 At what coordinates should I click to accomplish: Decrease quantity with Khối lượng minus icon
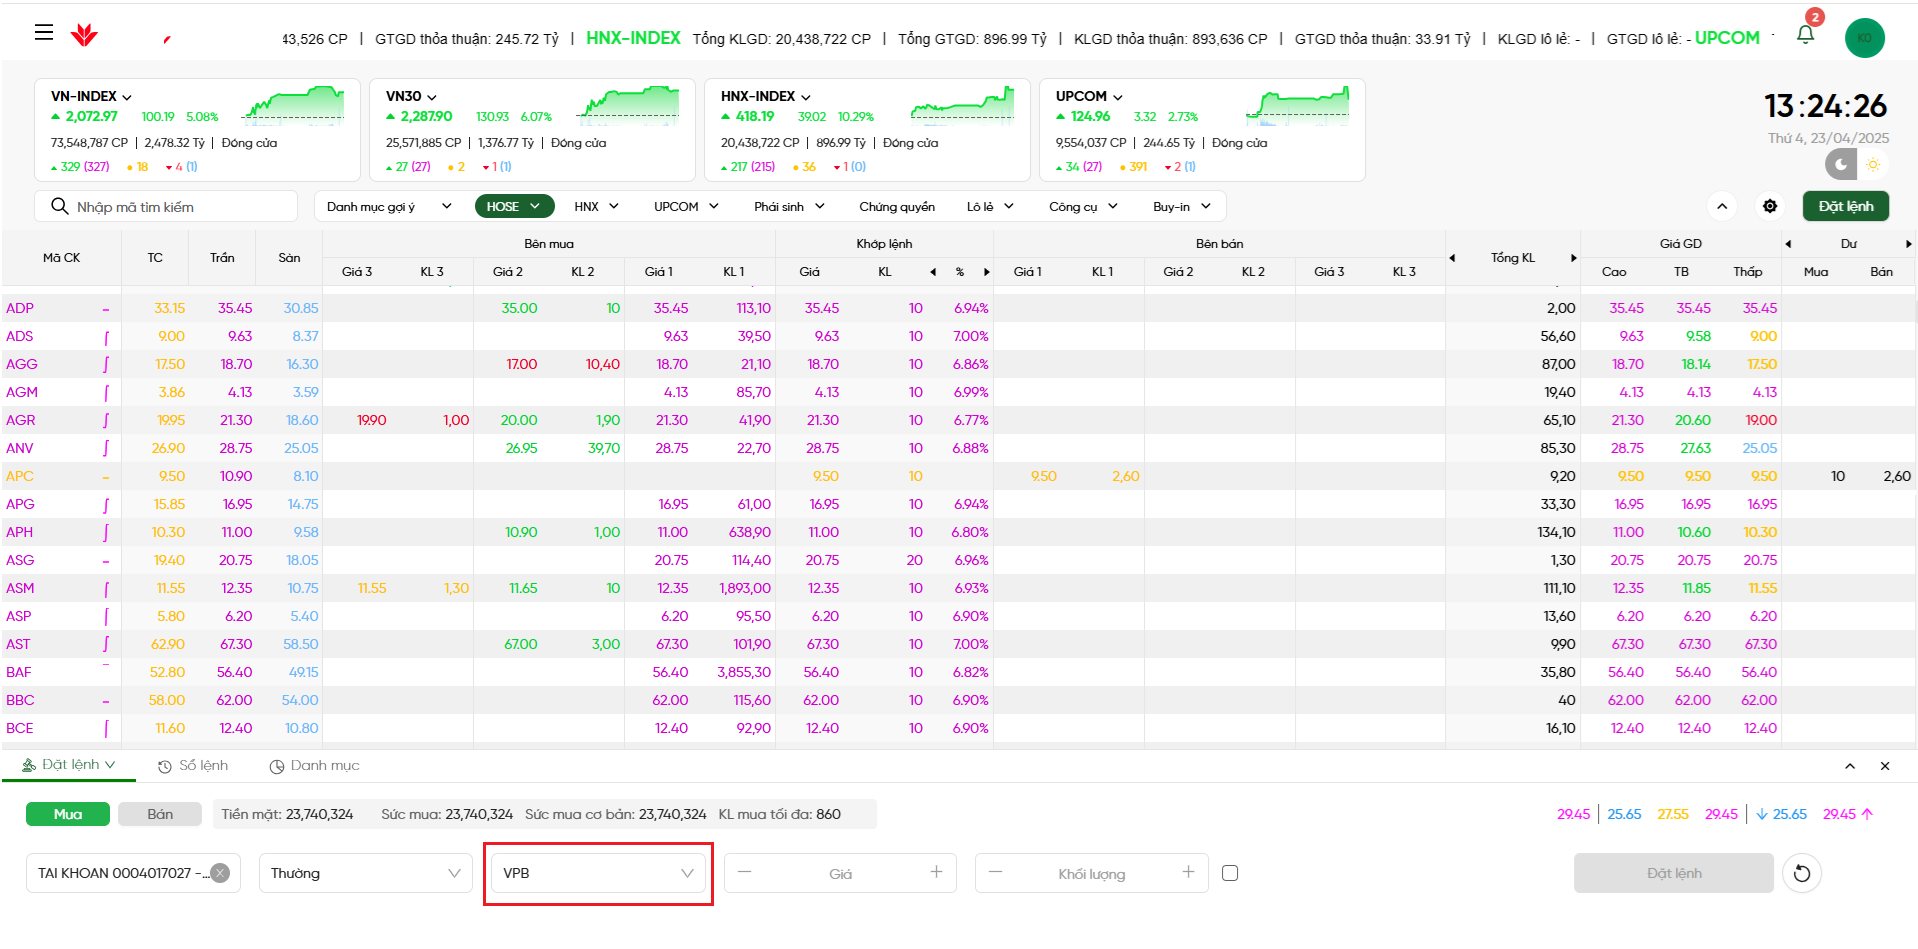[995, 872]
